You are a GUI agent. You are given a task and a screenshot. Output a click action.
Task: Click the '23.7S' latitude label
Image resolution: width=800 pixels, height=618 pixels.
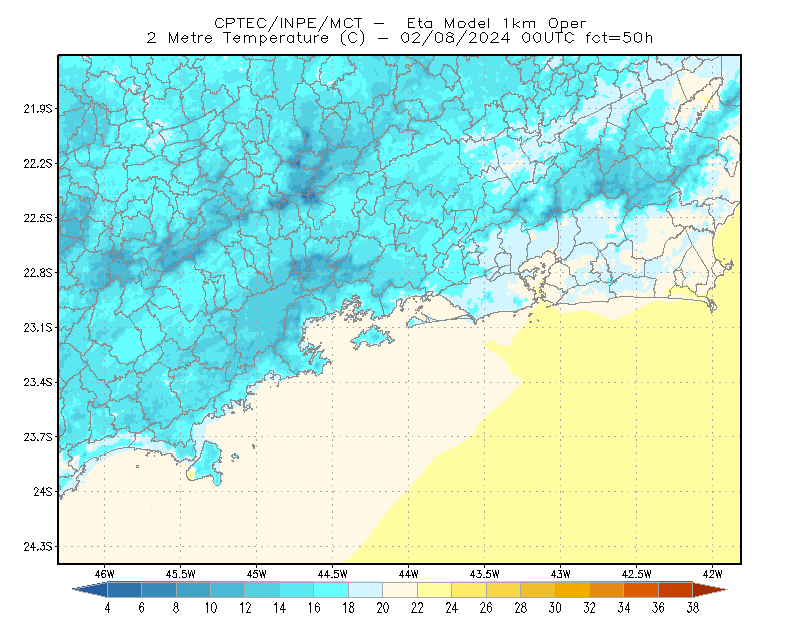click(38, 437)
